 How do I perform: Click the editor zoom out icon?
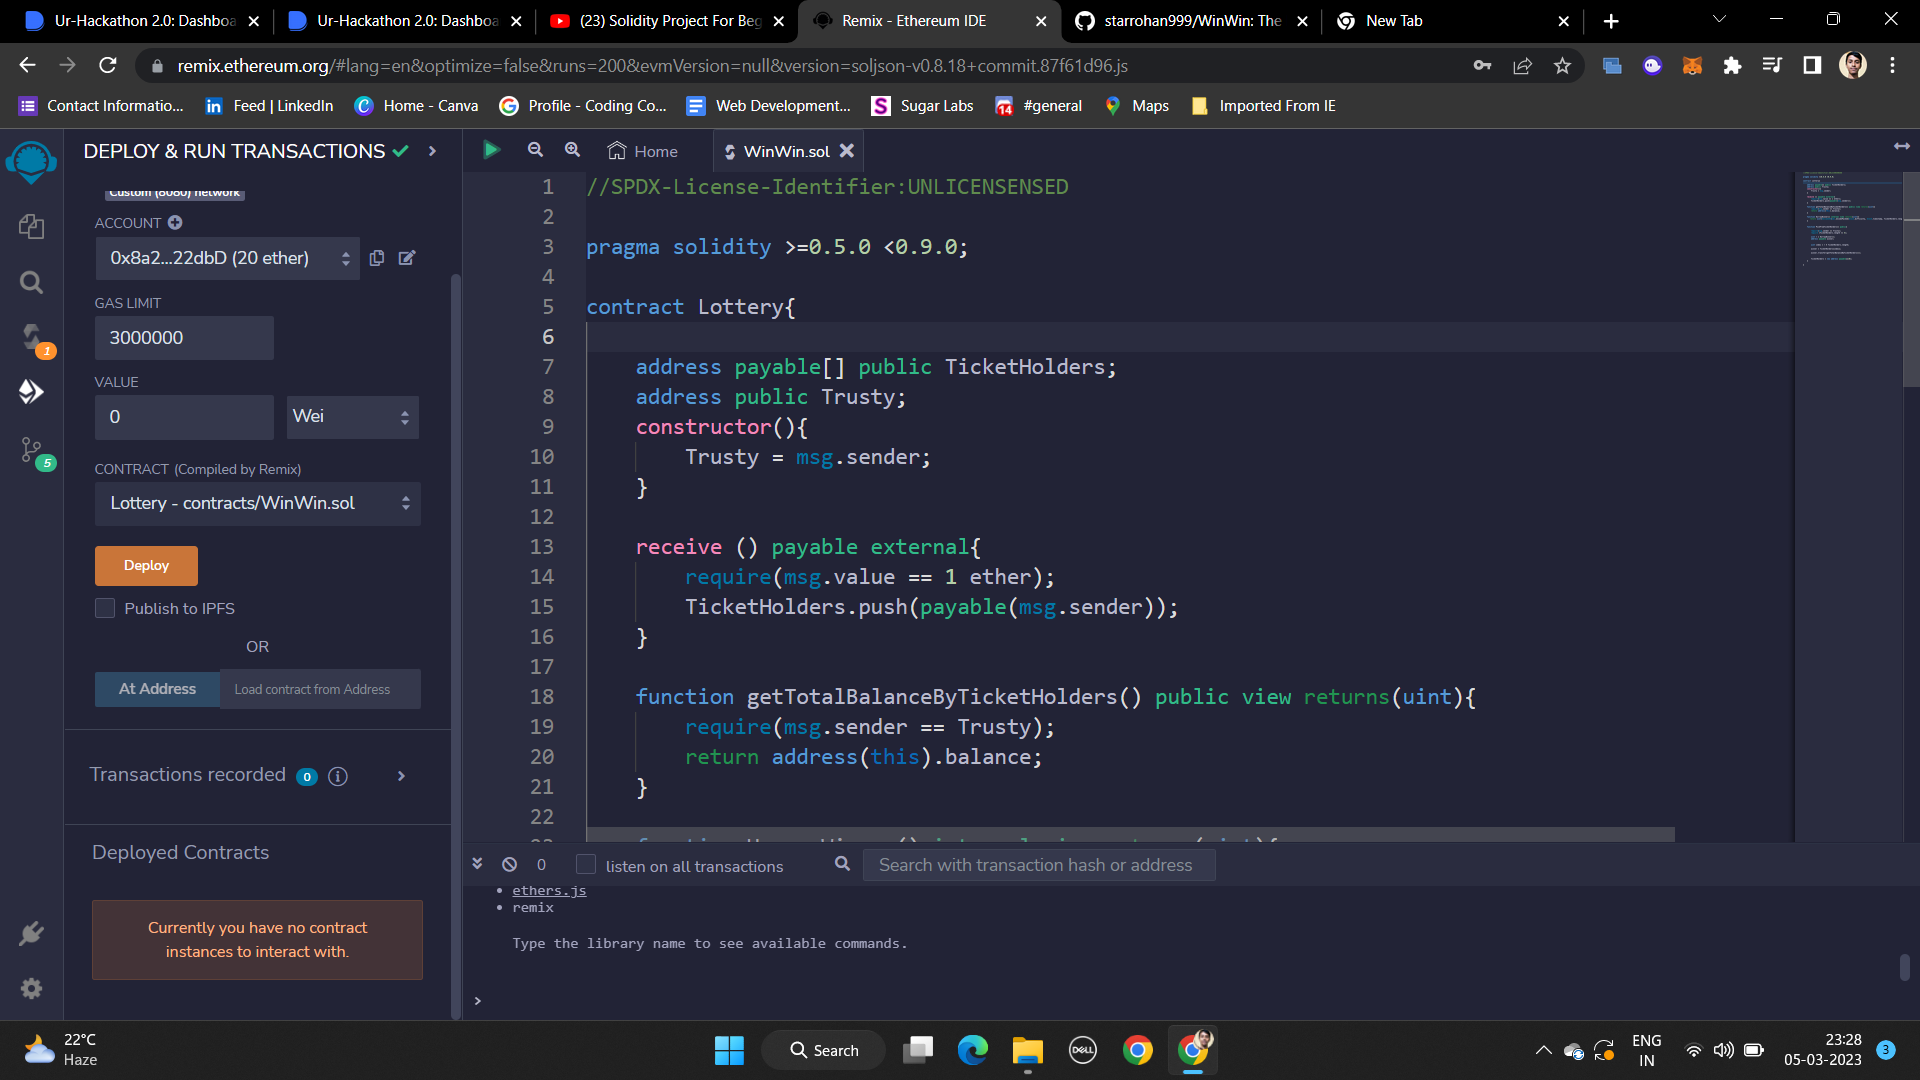click(x=535, y=150)
